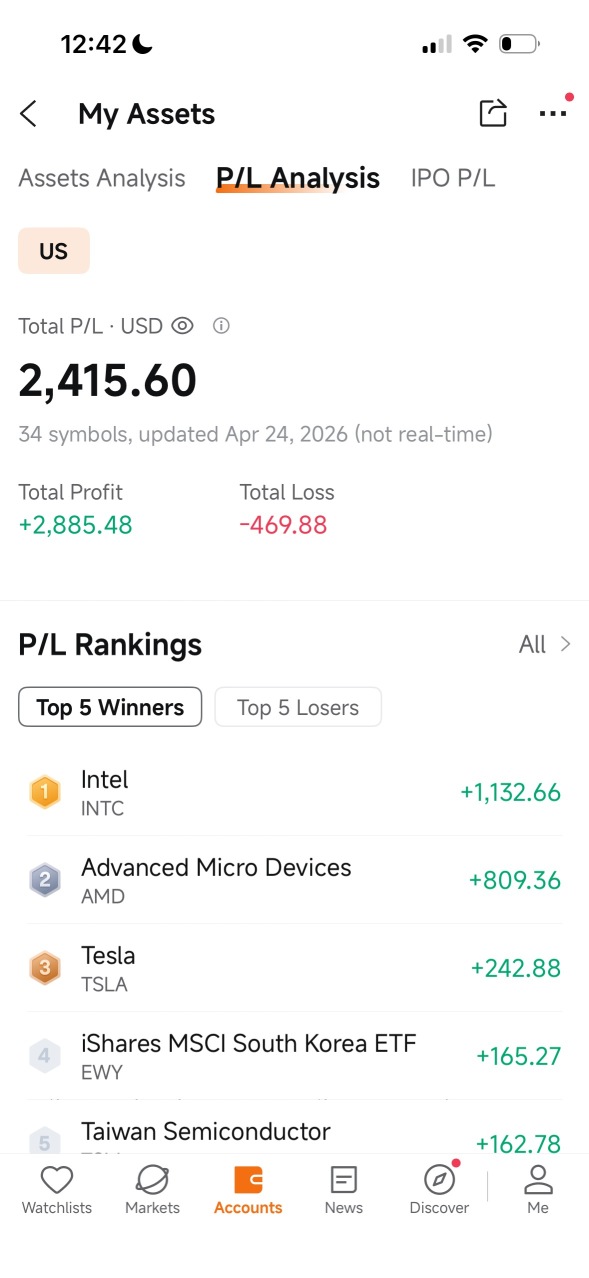Open the Intel INTC row

295,792
